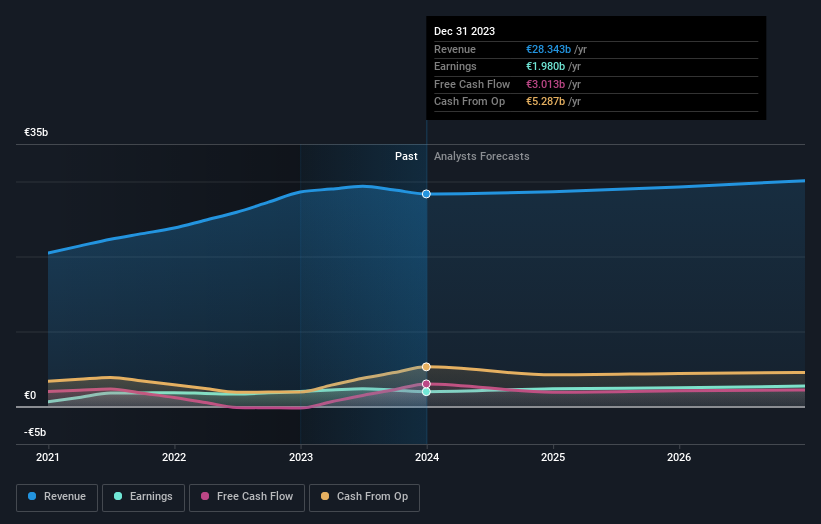821x524 pixels.
Task: Click the Revenue row label in tooltip
Action: coord(455,49)
